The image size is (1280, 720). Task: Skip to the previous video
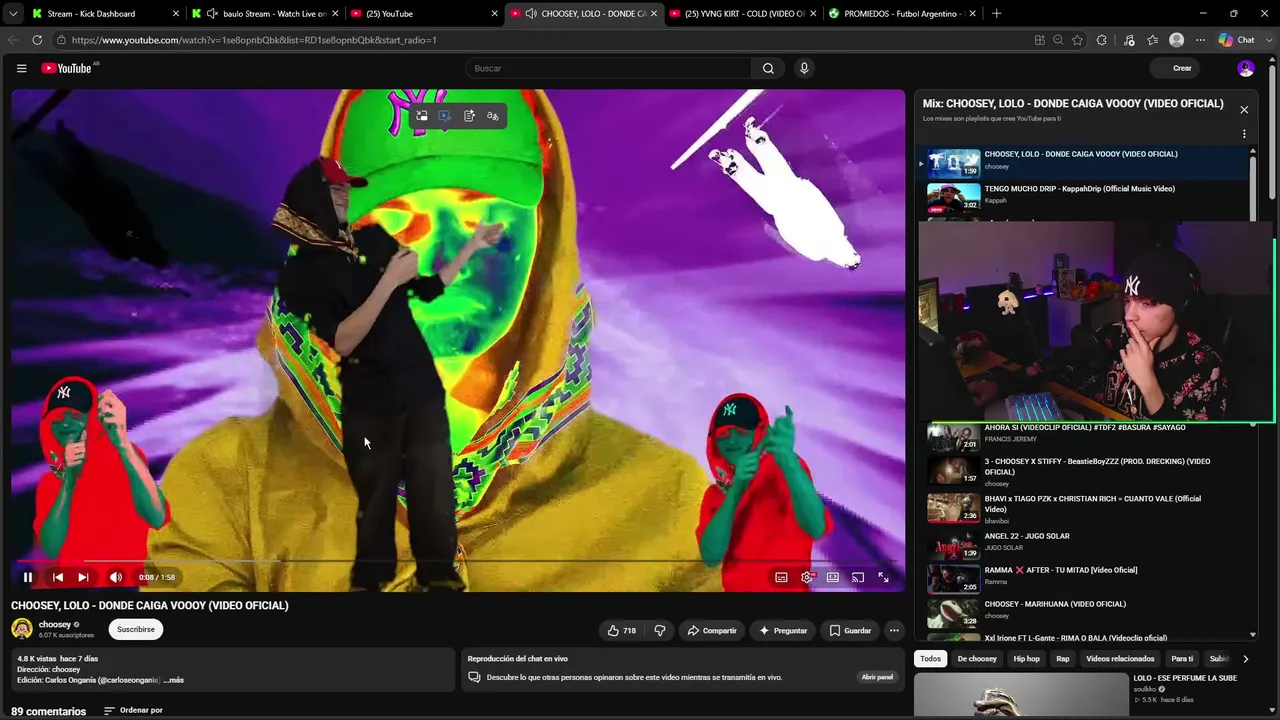[x=58, y=577]
